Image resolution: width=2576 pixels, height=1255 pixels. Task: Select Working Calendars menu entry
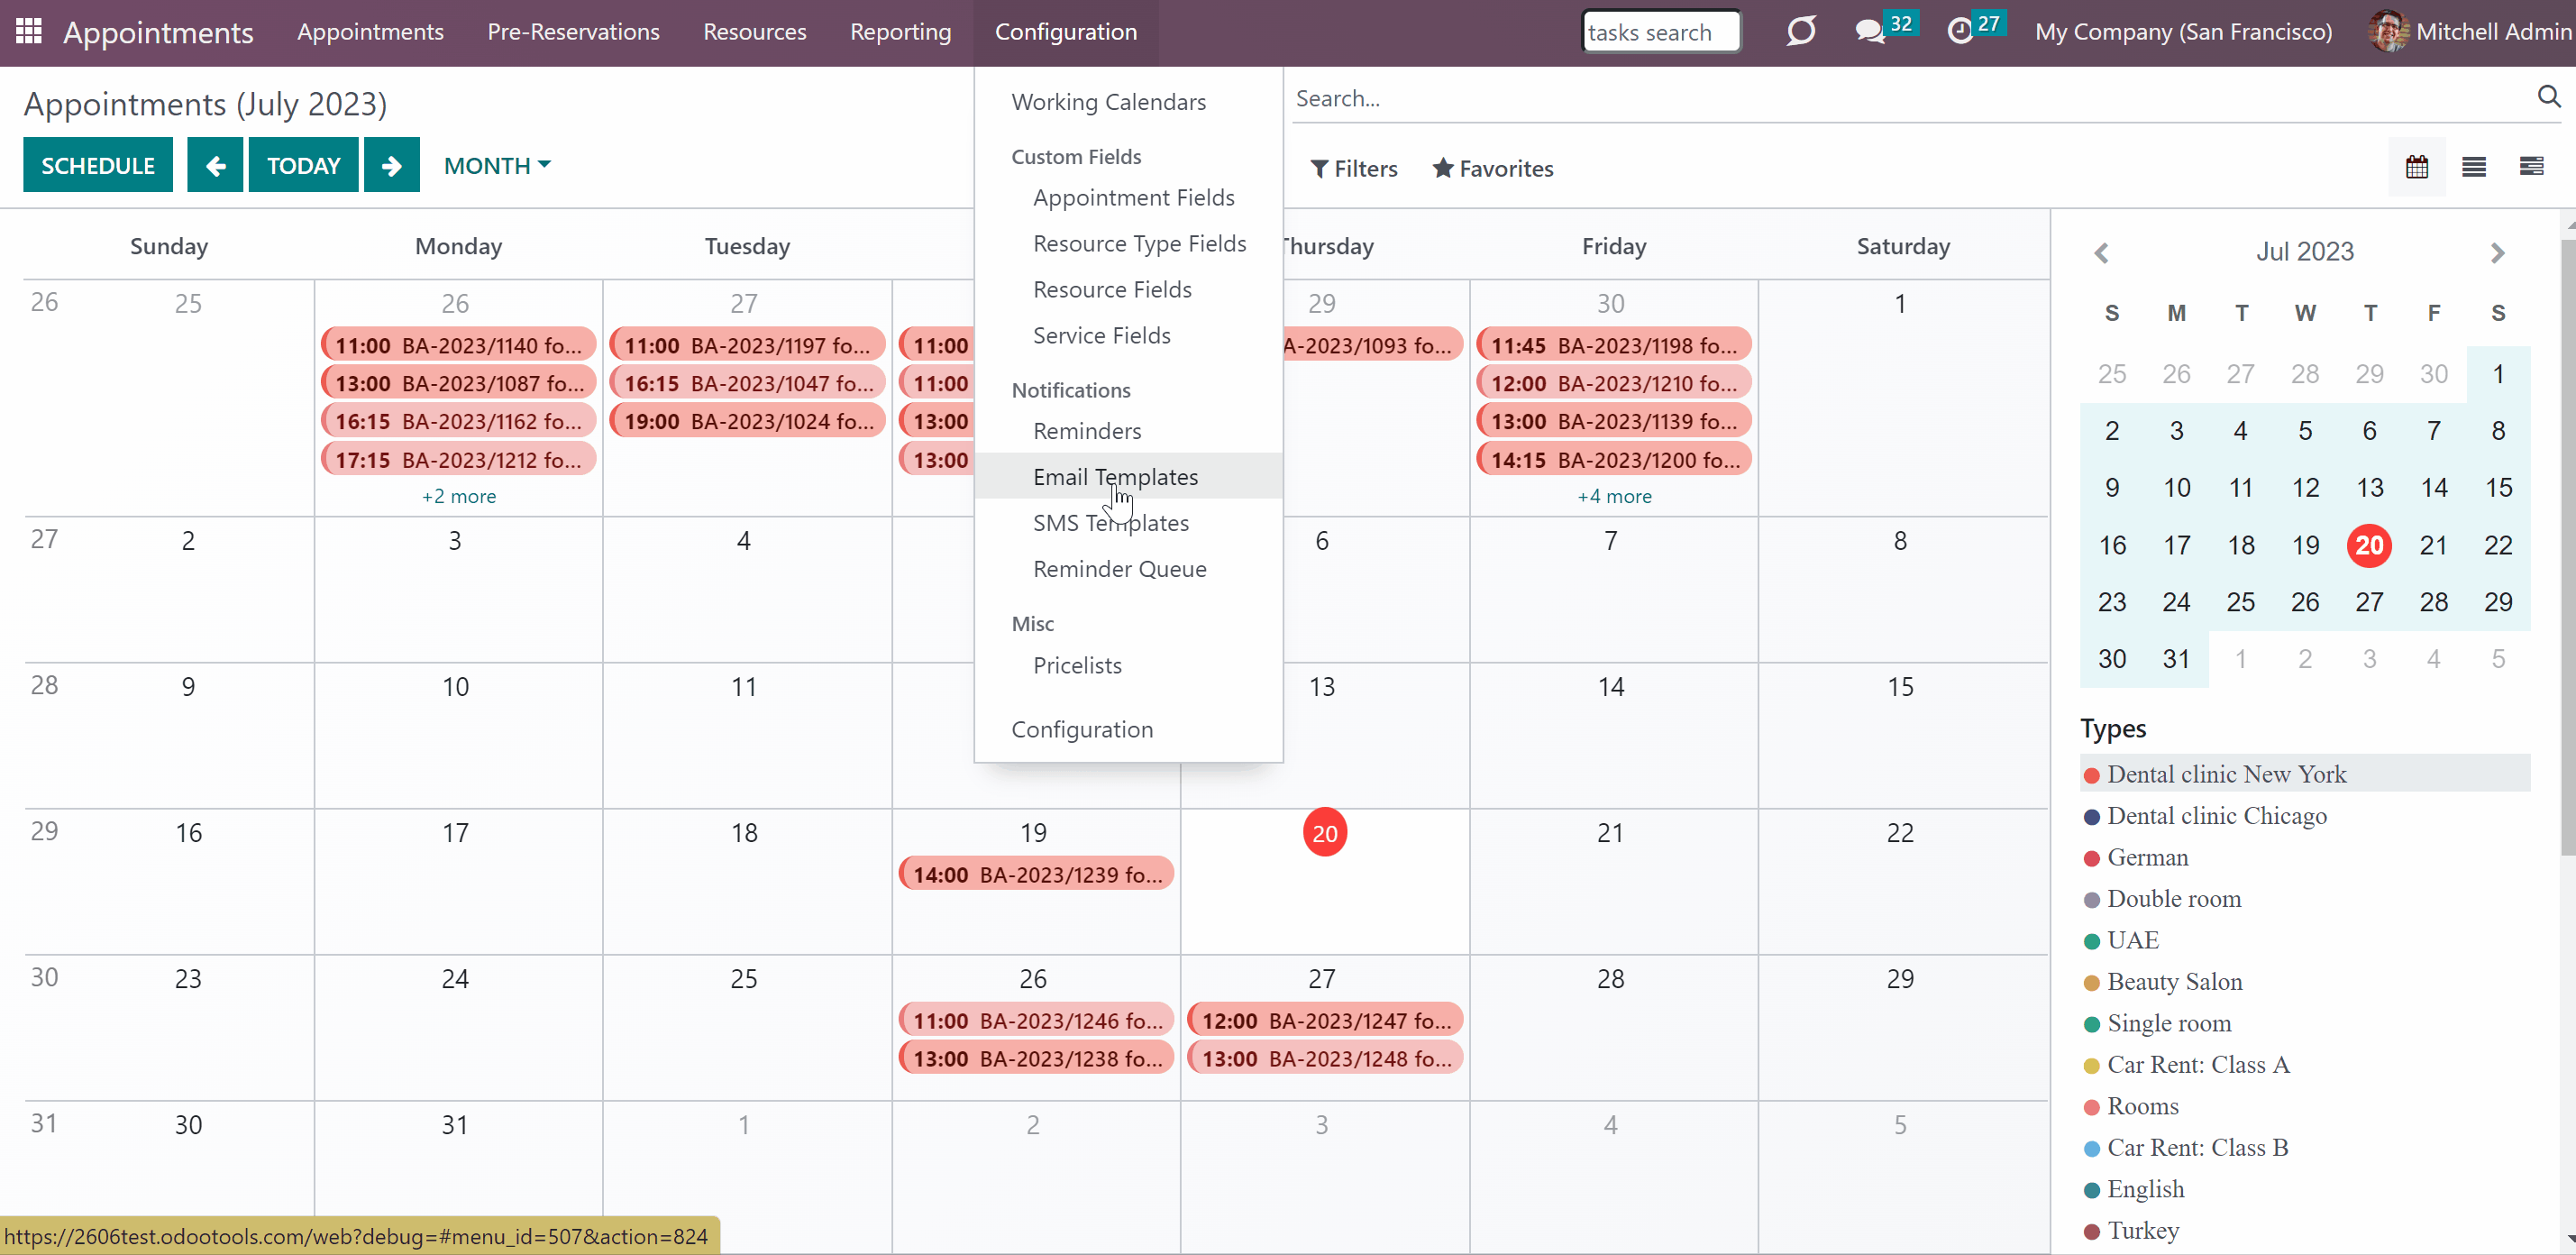pyautogui.click(x=1128, y=102)
